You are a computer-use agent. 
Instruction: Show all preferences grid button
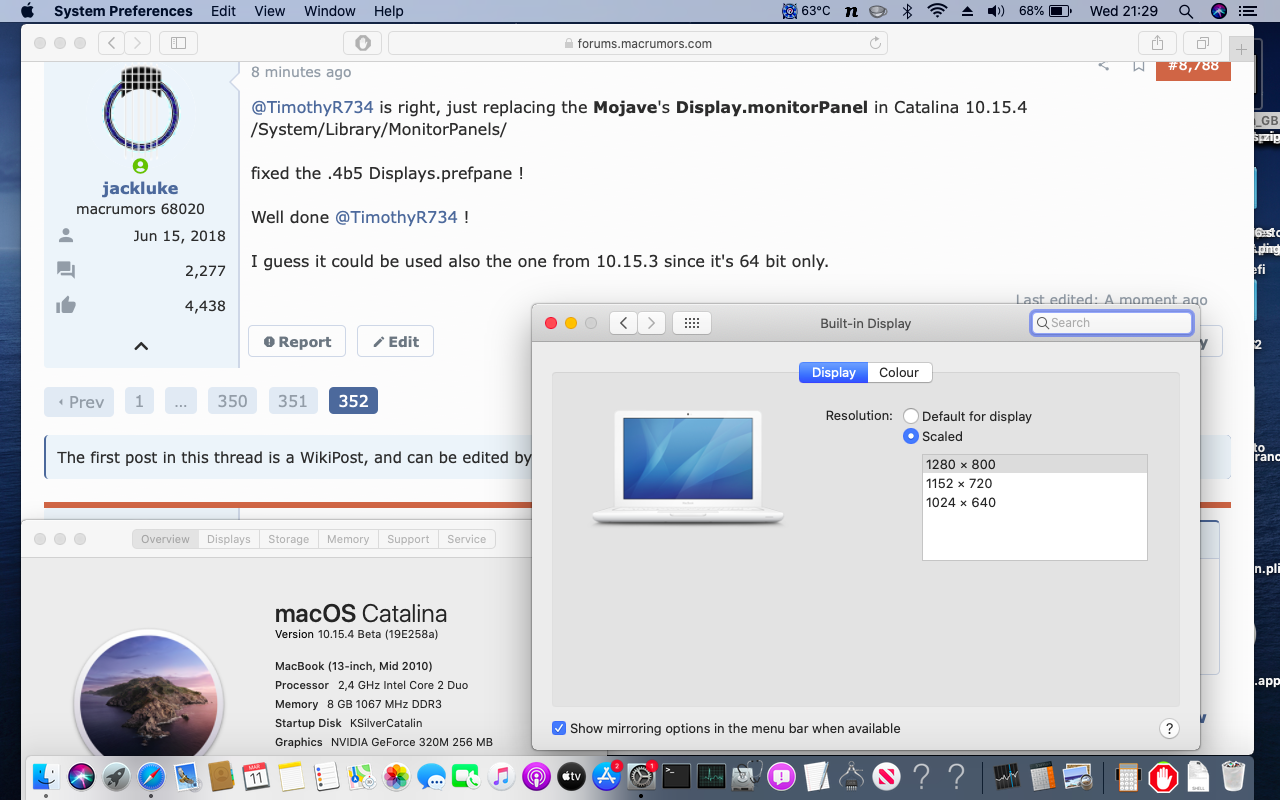point(692,323)
